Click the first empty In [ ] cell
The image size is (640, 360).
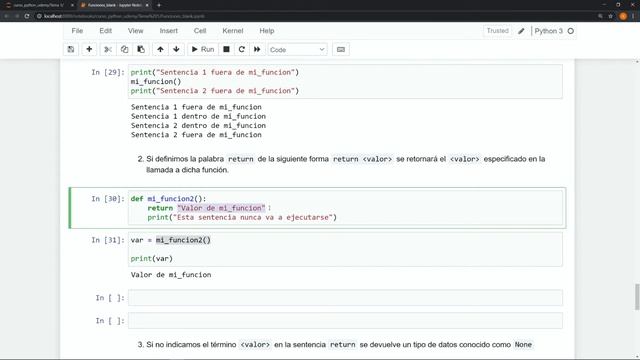(x=345, y=298)
